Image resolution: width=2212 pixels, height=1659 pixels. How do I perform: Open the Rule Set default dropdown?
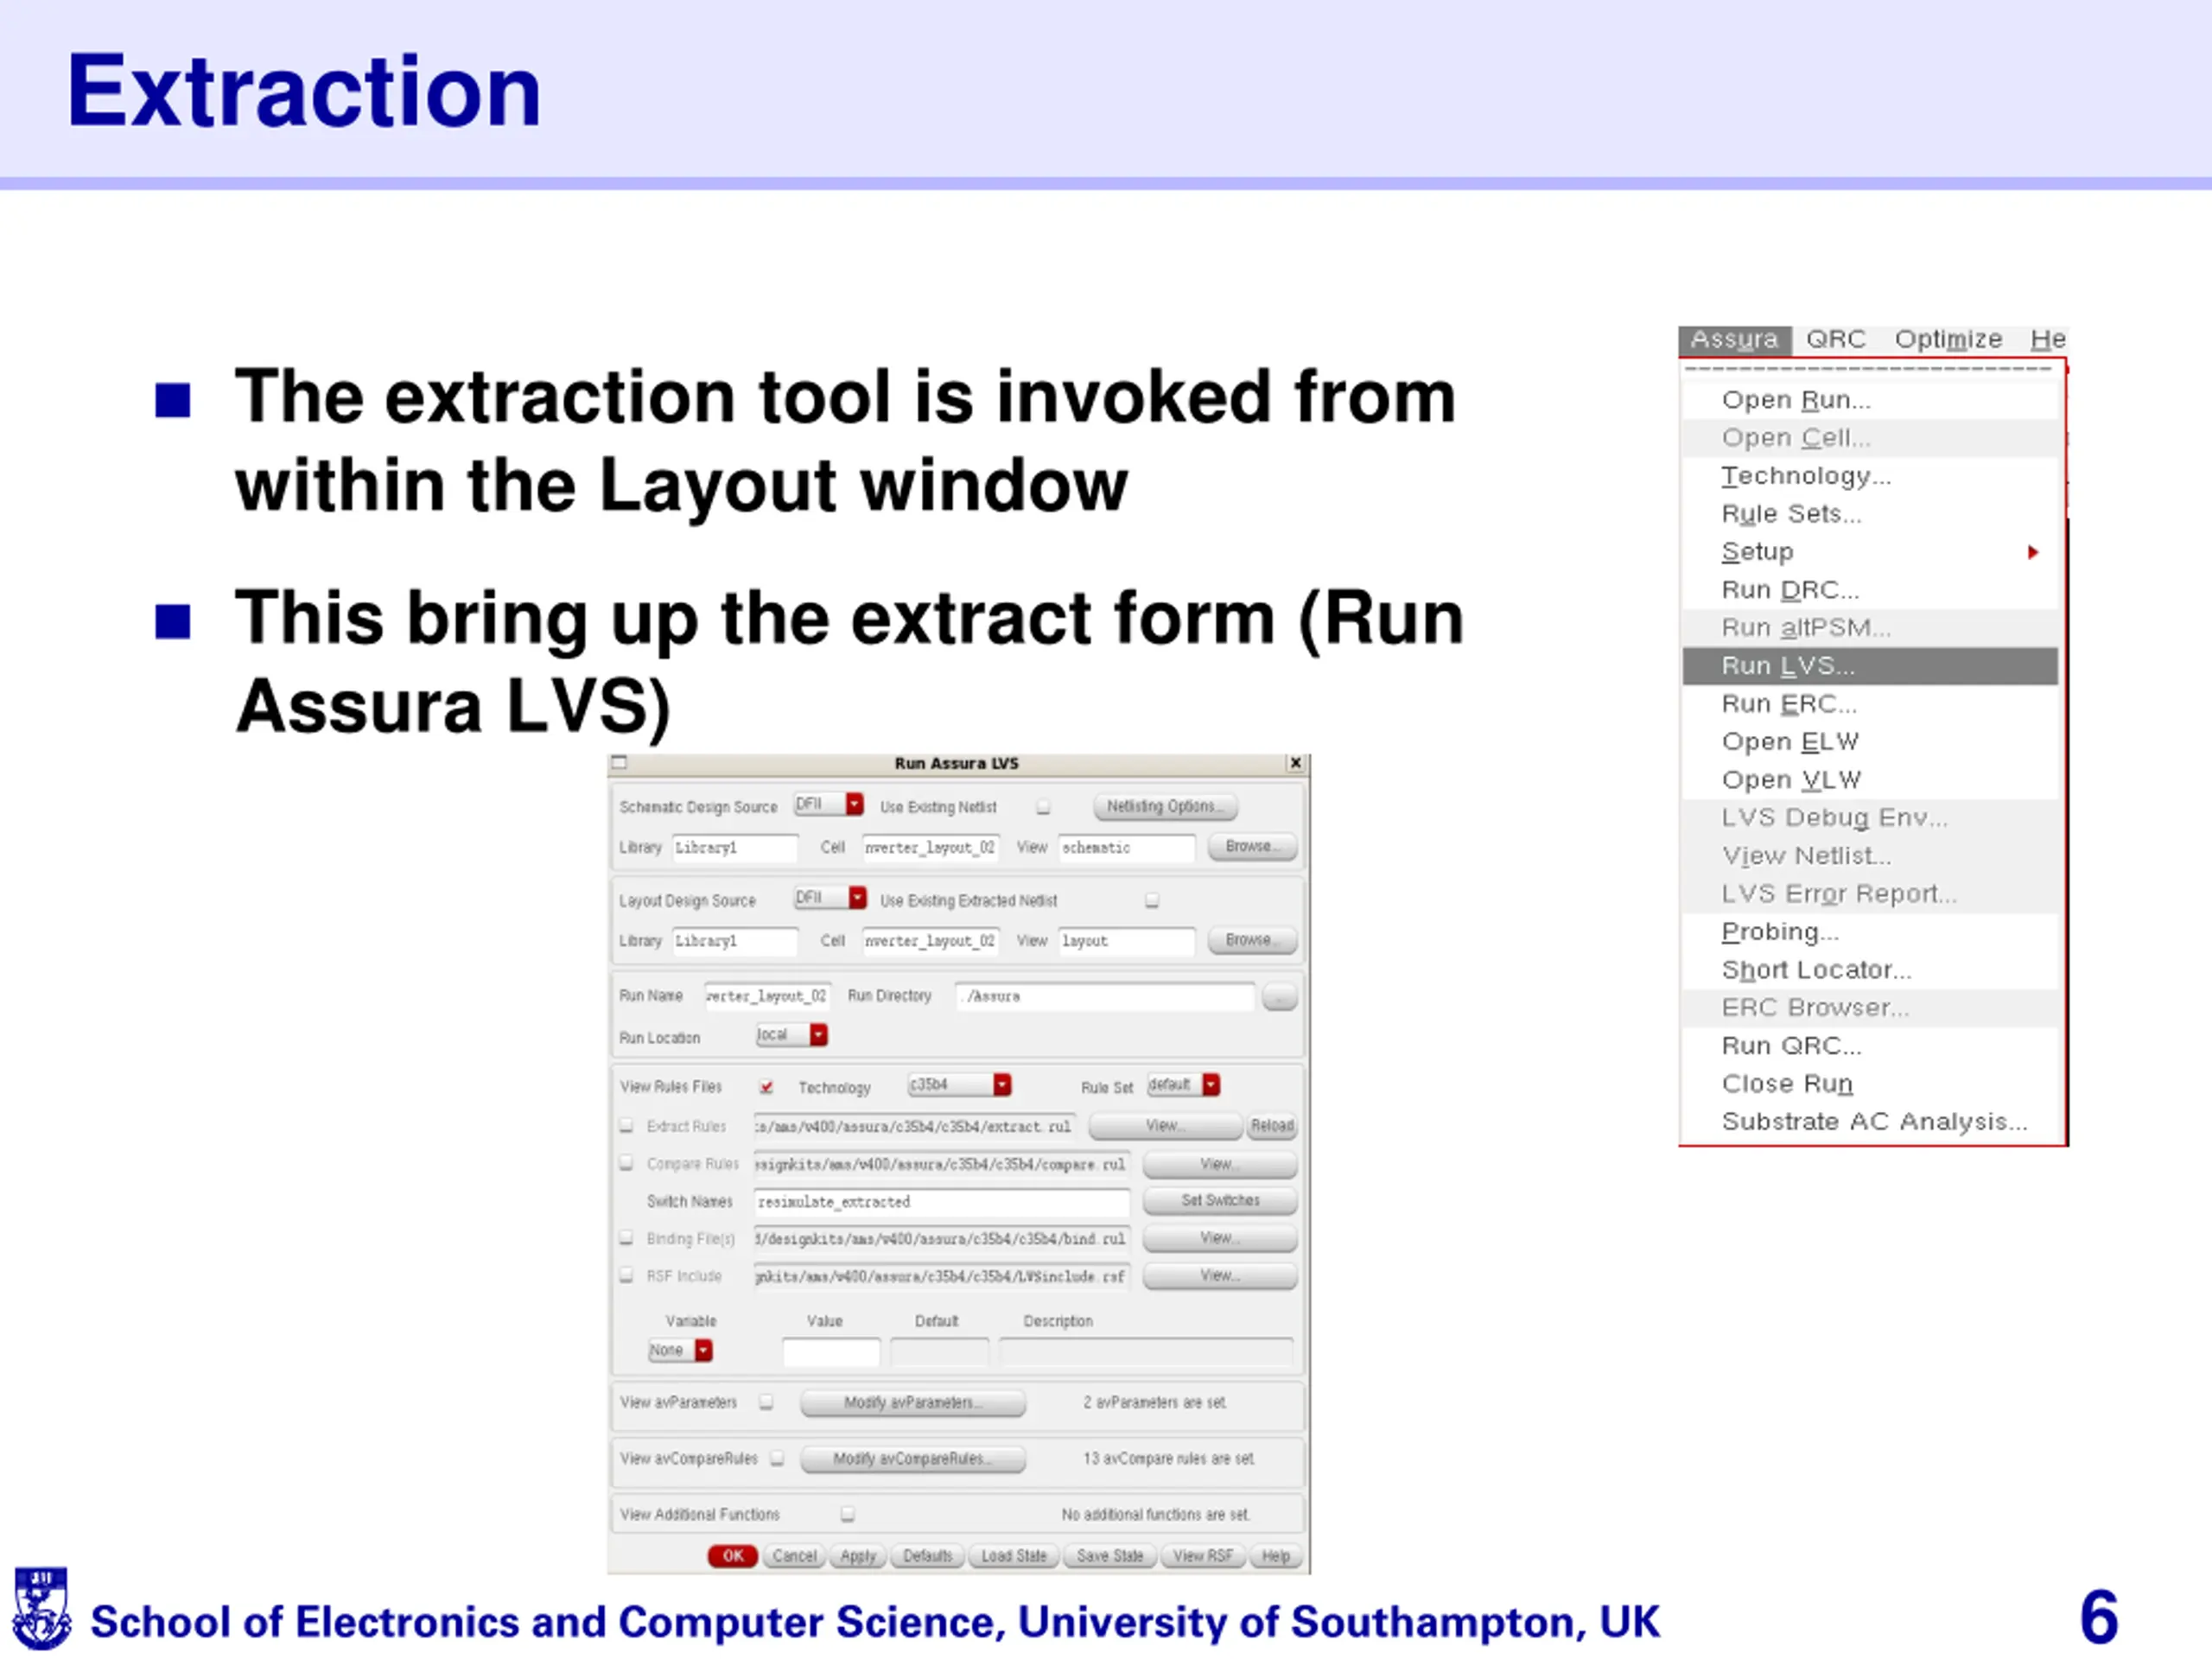1183,1085
